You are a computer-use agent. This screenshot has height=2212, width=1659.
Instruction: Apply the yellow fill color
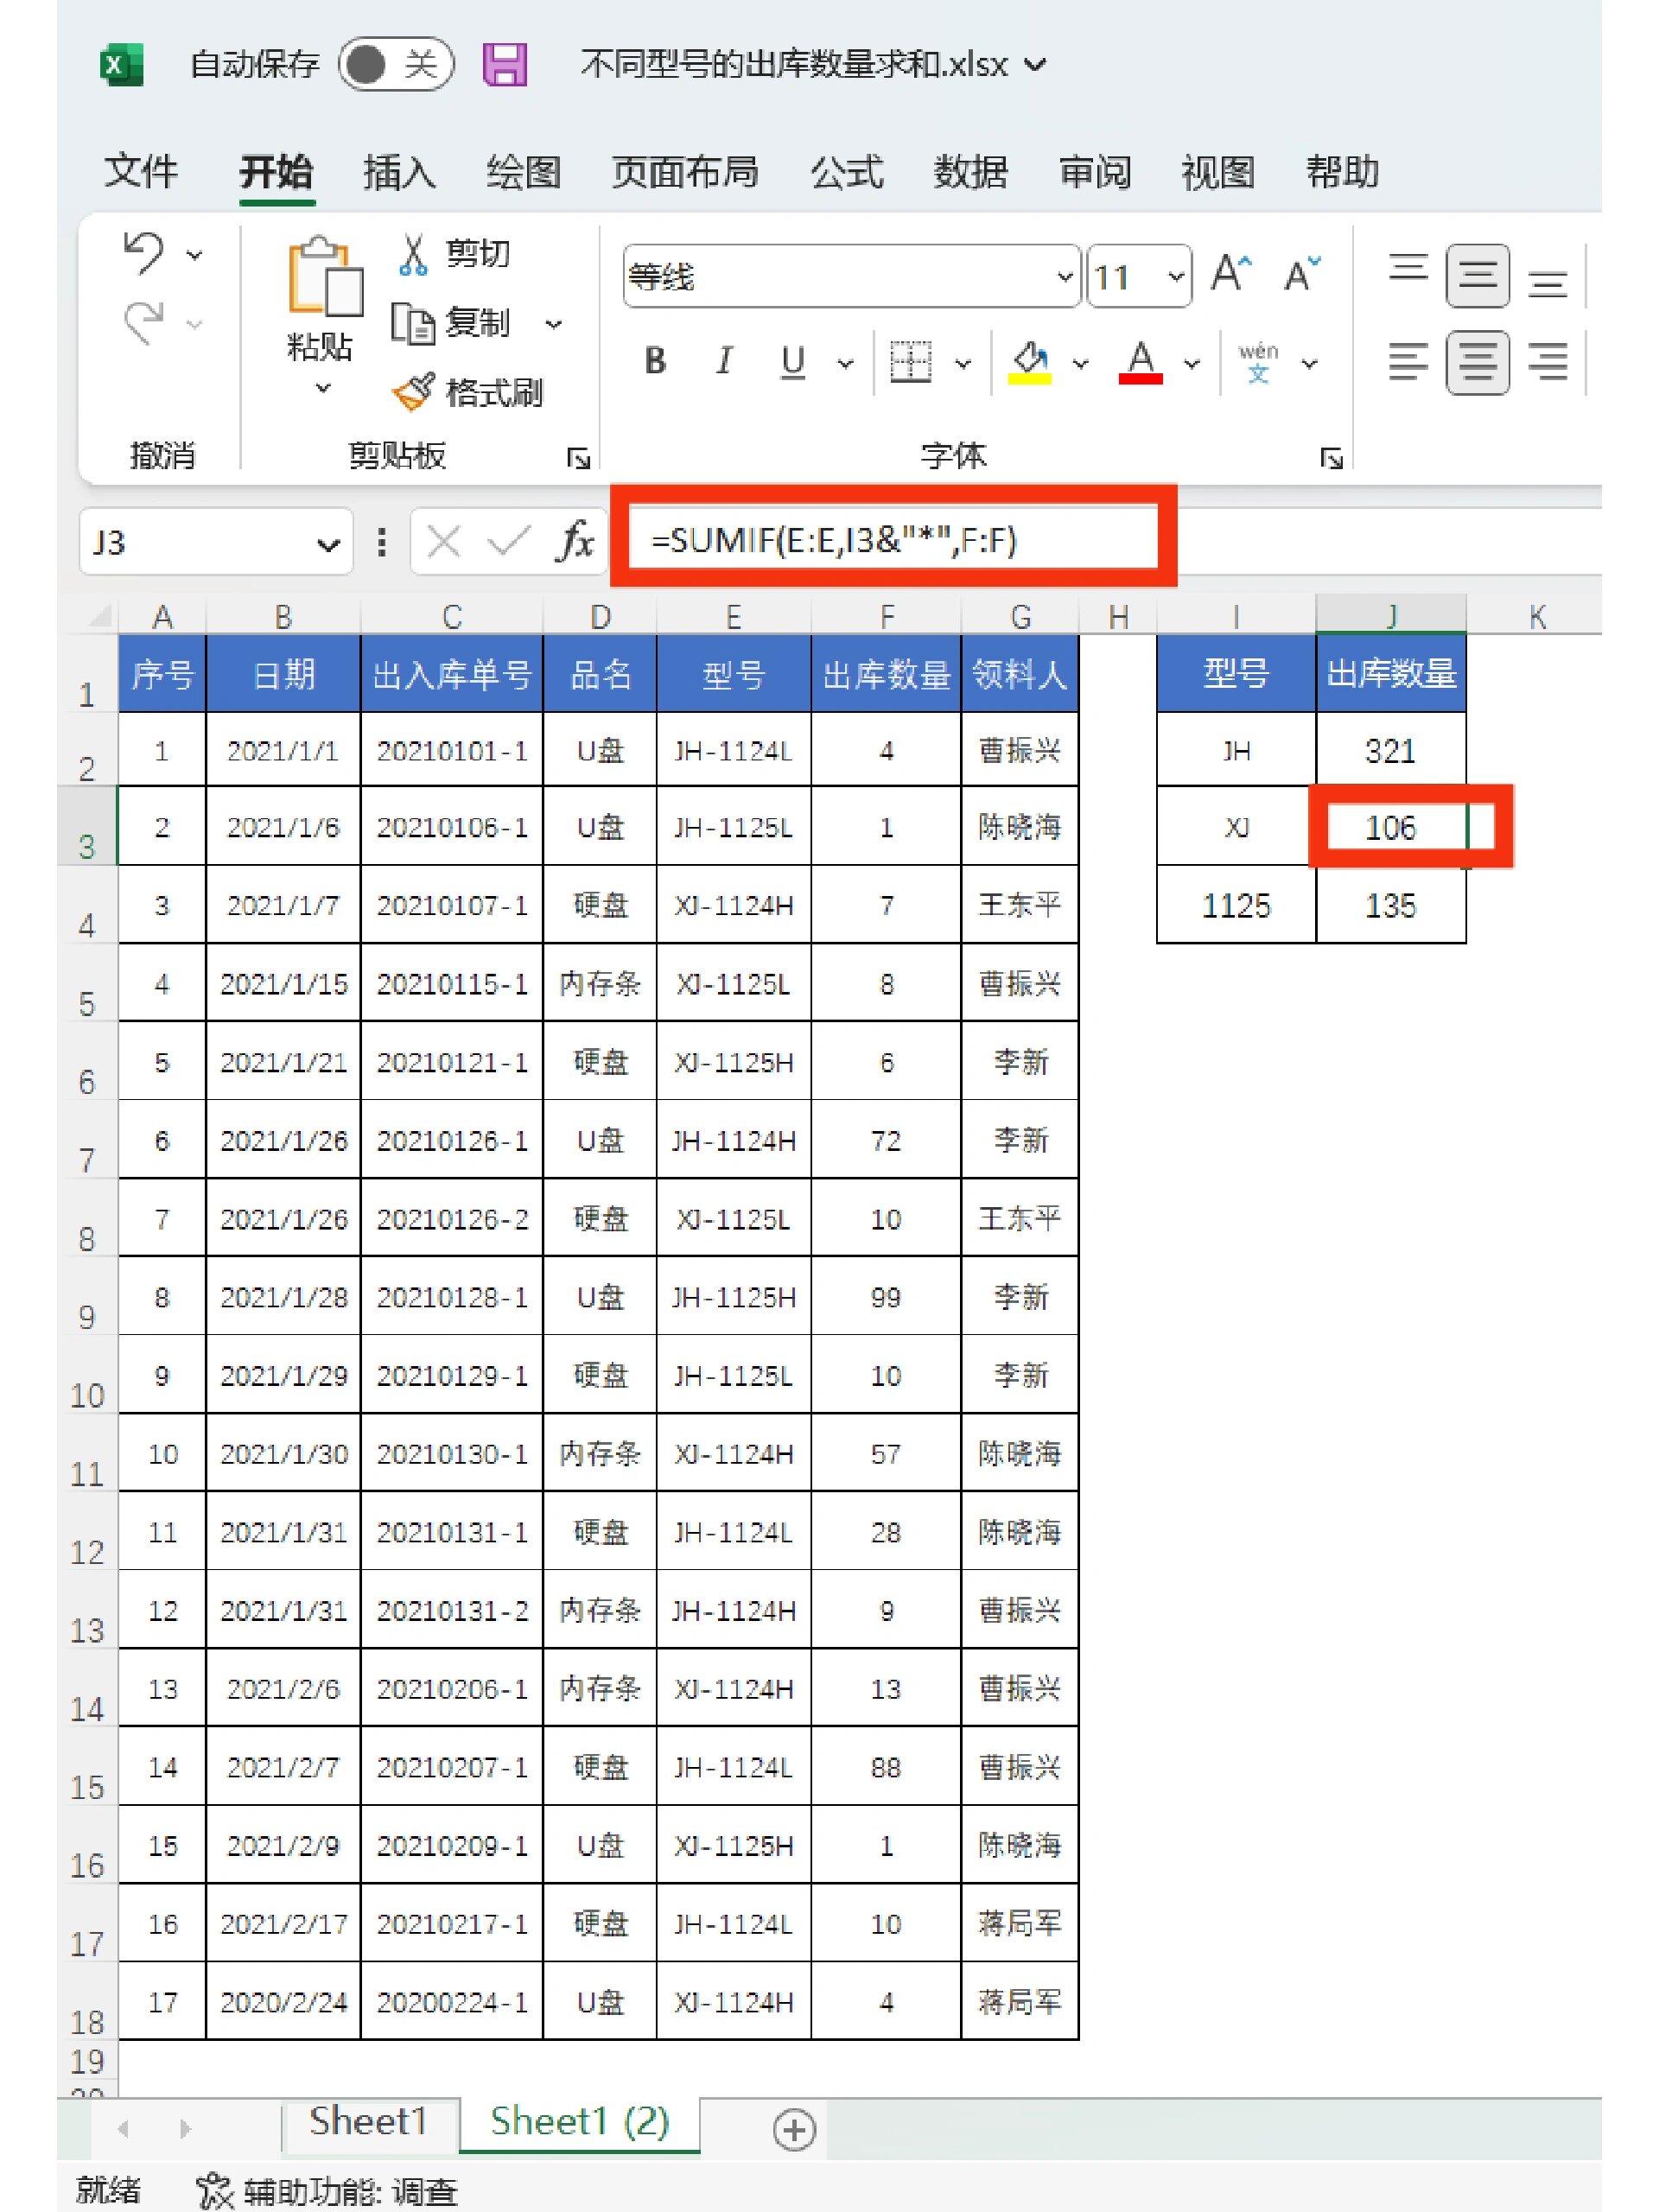click(x=1030, y=362)
